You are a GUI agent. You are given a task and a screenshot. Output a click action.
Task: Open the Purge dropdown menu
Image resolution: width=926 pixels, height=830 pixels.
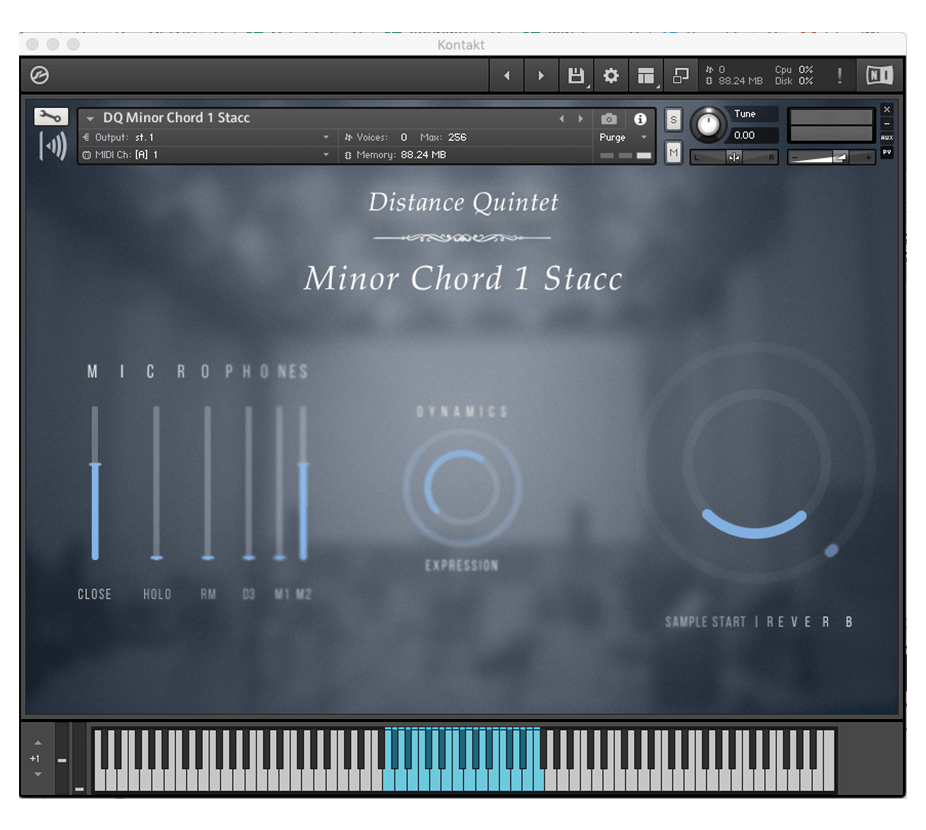624,137
